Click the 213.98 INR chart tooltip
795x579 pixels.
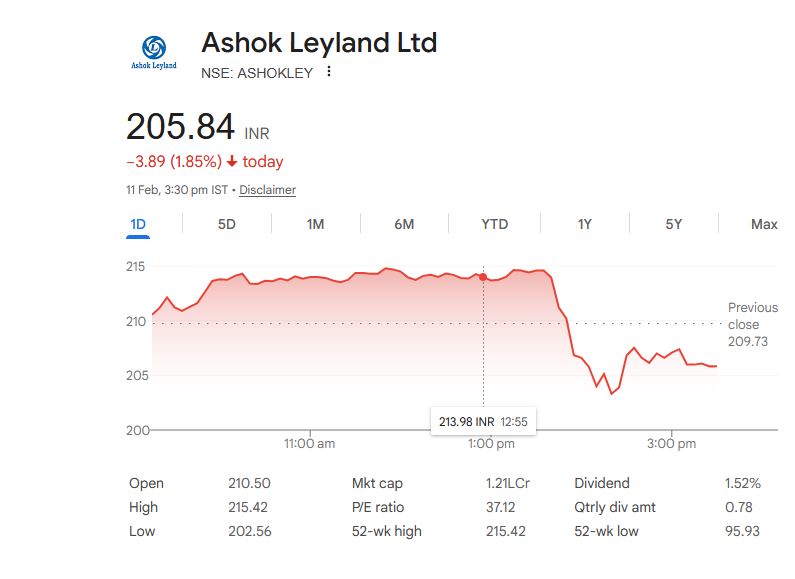tap(483, 422)
